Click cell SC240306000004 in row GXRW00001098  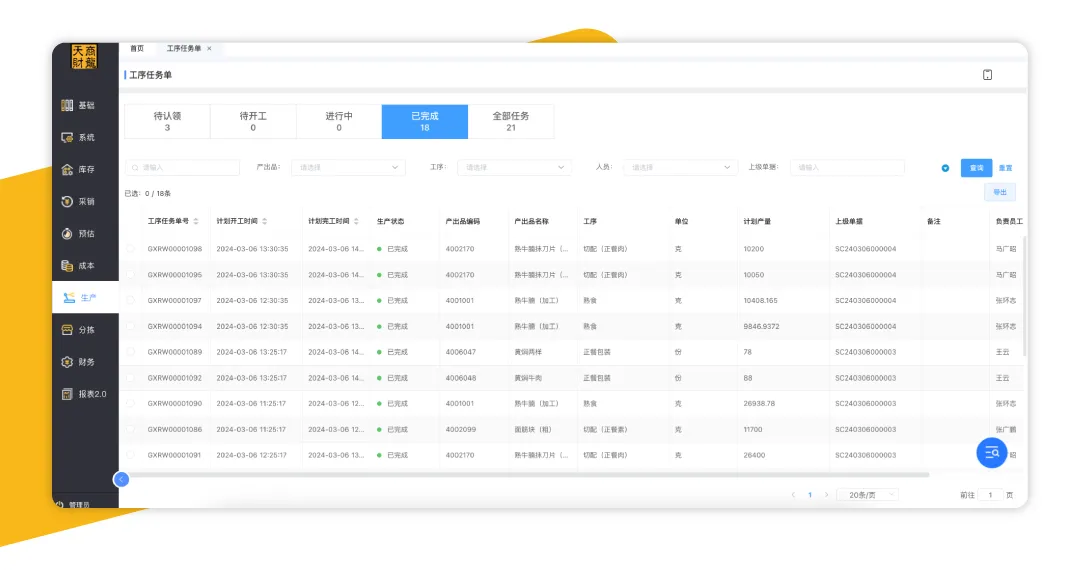tap(866, 249)
